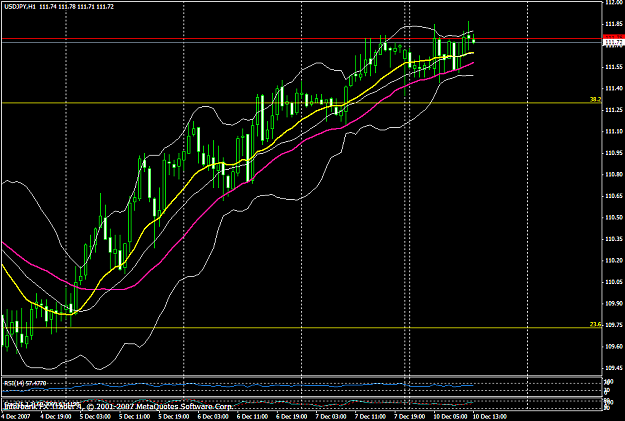Click the white 111.72 current price tag

[613, 42]
